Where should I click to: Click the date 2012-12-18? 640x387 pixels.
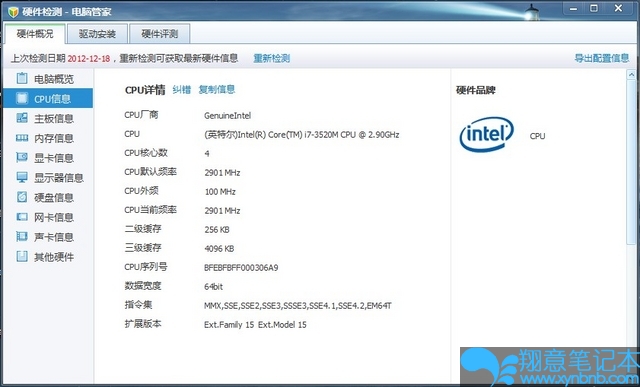coord(89,58)
